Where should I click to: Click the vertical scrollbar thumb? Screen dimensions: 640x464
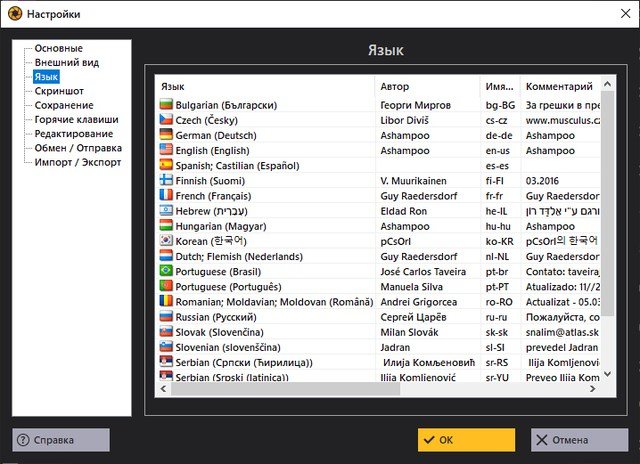click(607, 203)
